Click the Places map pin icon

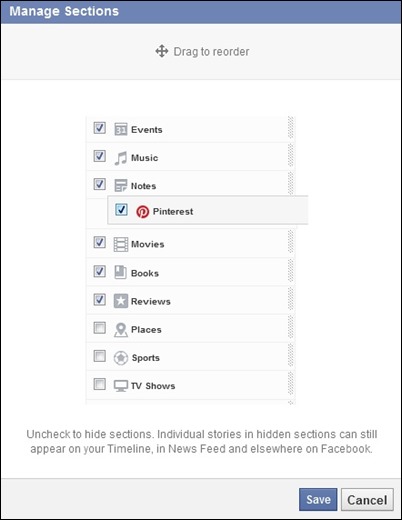pos(121,330)
